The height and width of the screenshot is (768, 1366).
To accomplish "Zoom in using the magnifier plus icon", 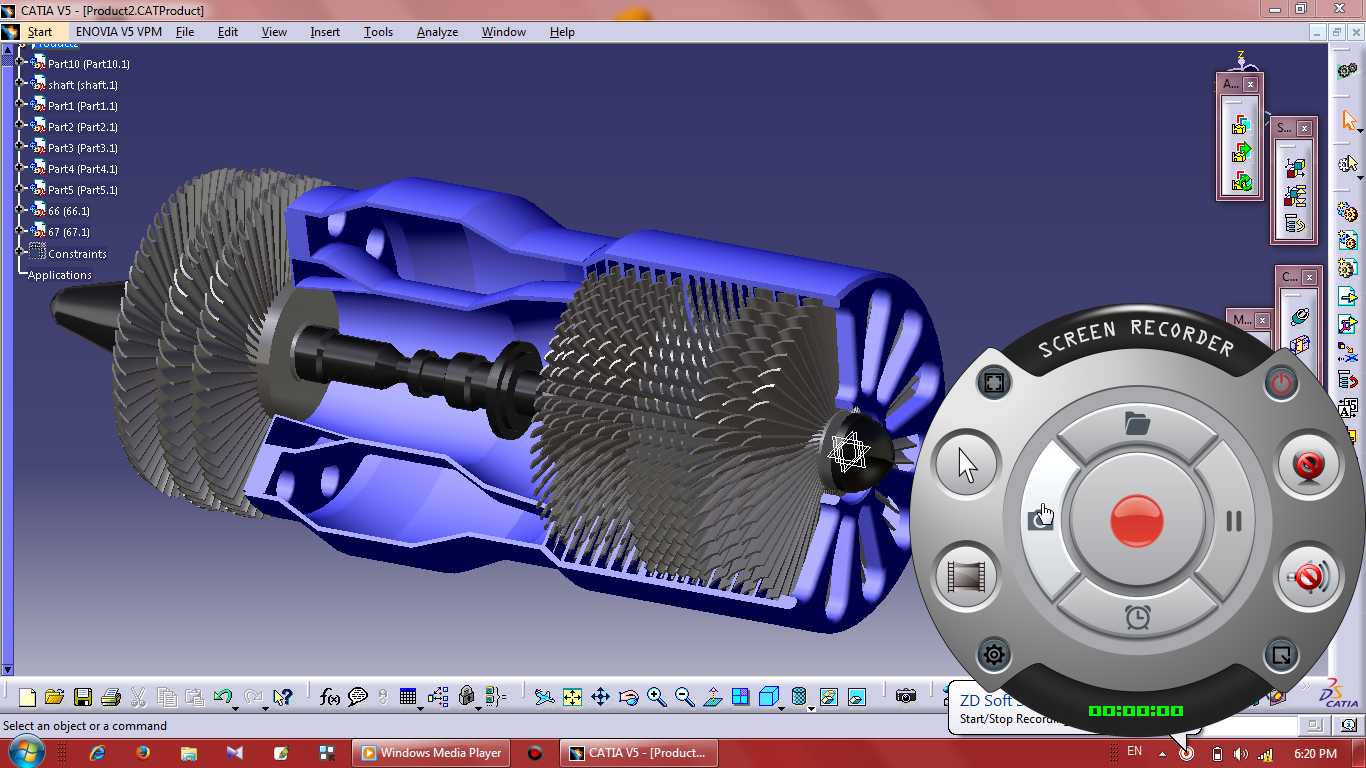I will [656, 697].
